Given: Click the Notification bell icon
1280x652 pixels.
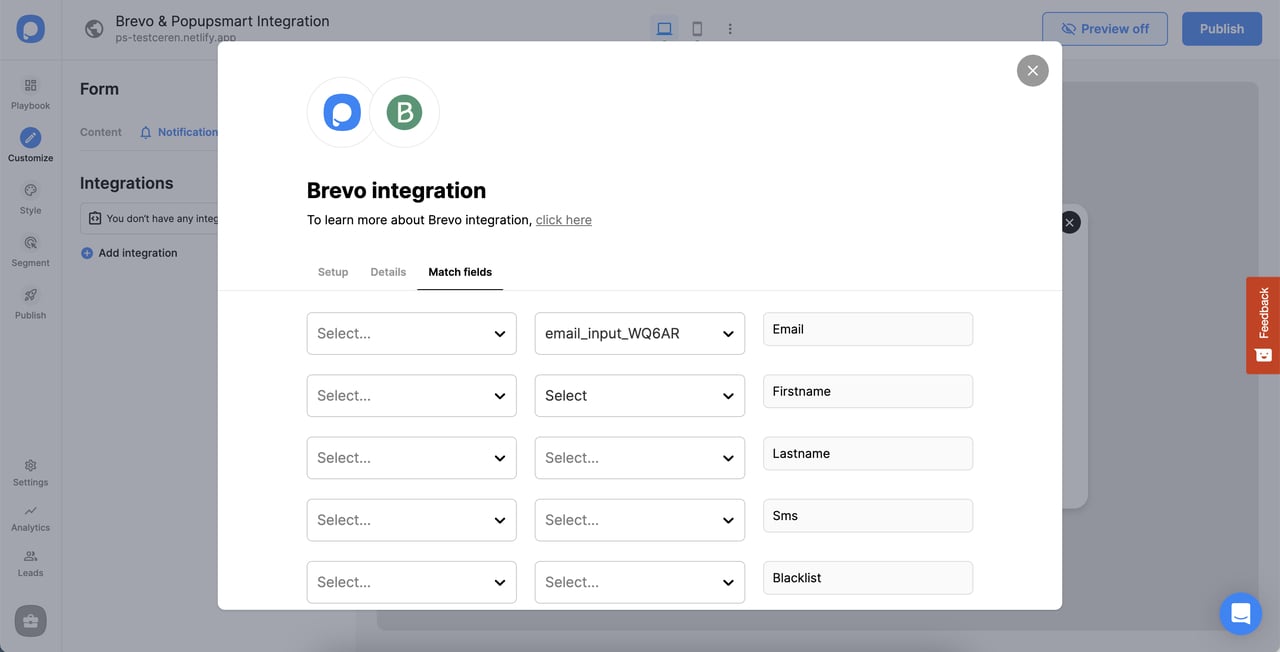Looking at the screenshot, I should coord(146,132).
